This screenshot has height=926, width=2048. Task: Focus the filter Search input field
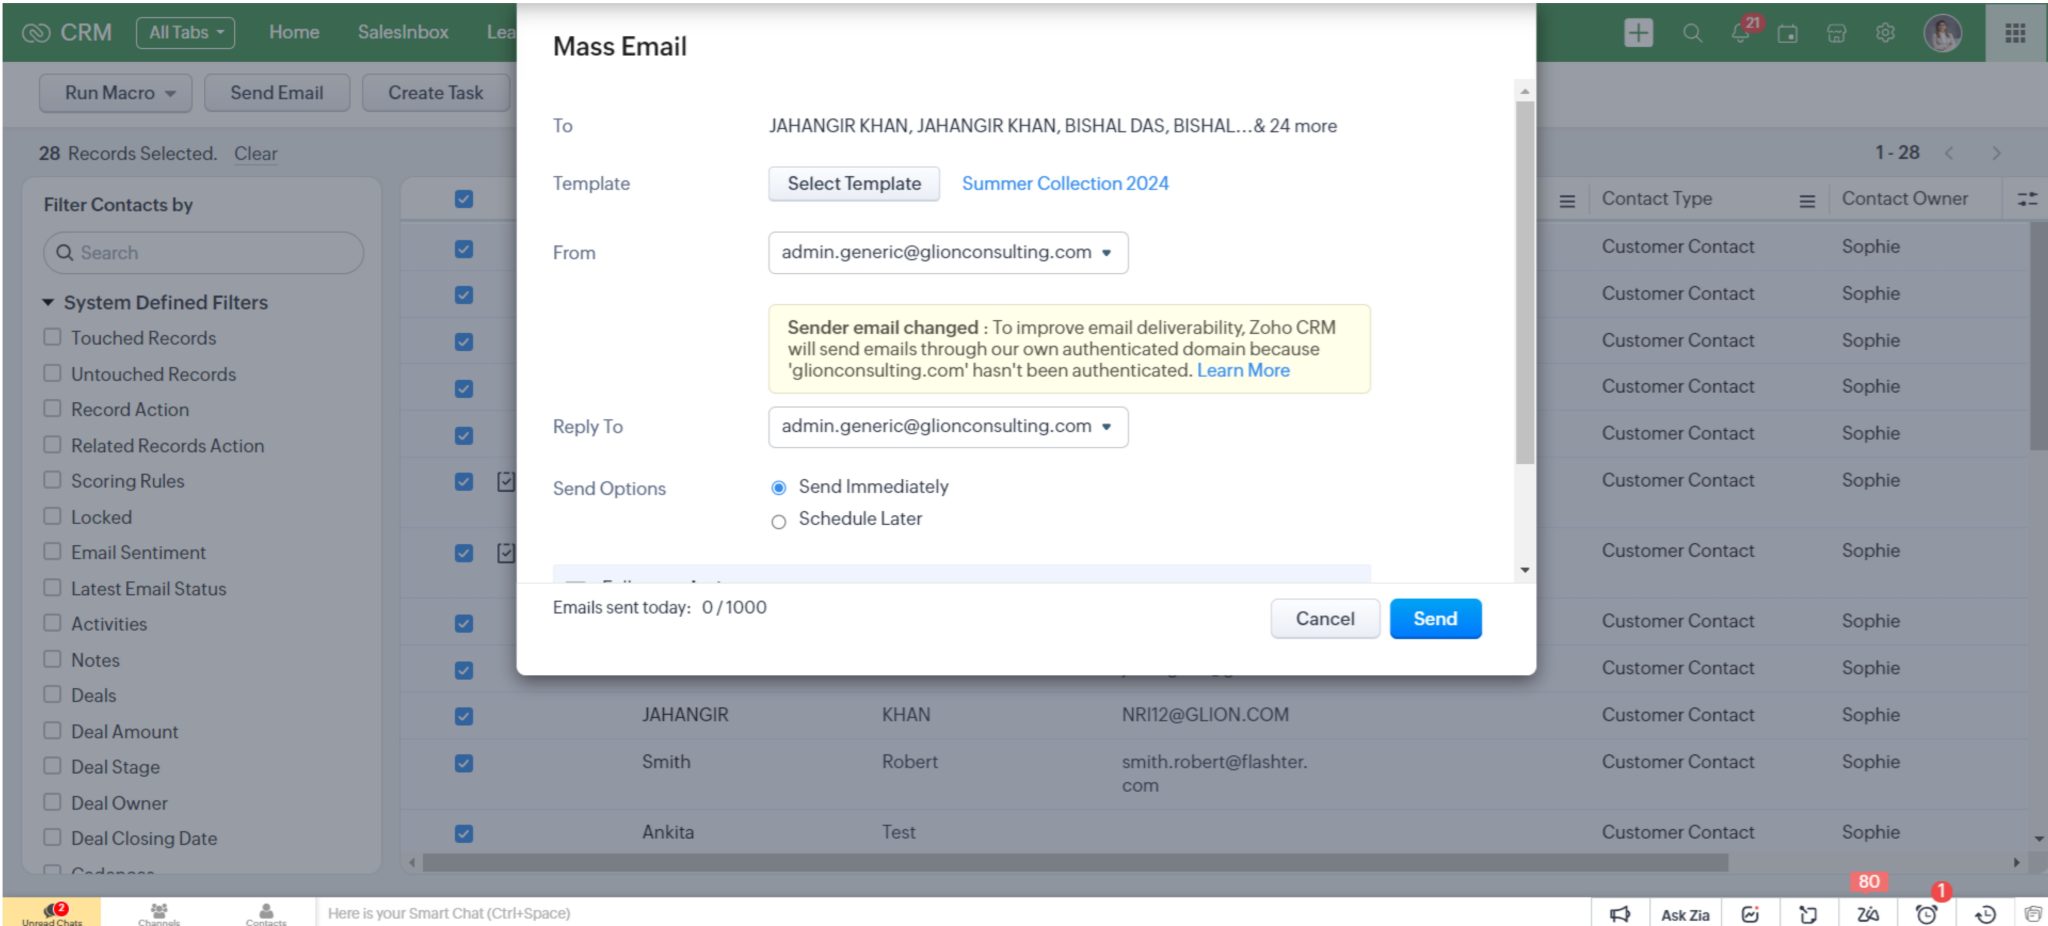pyautogui.click(x=203, y=252)
